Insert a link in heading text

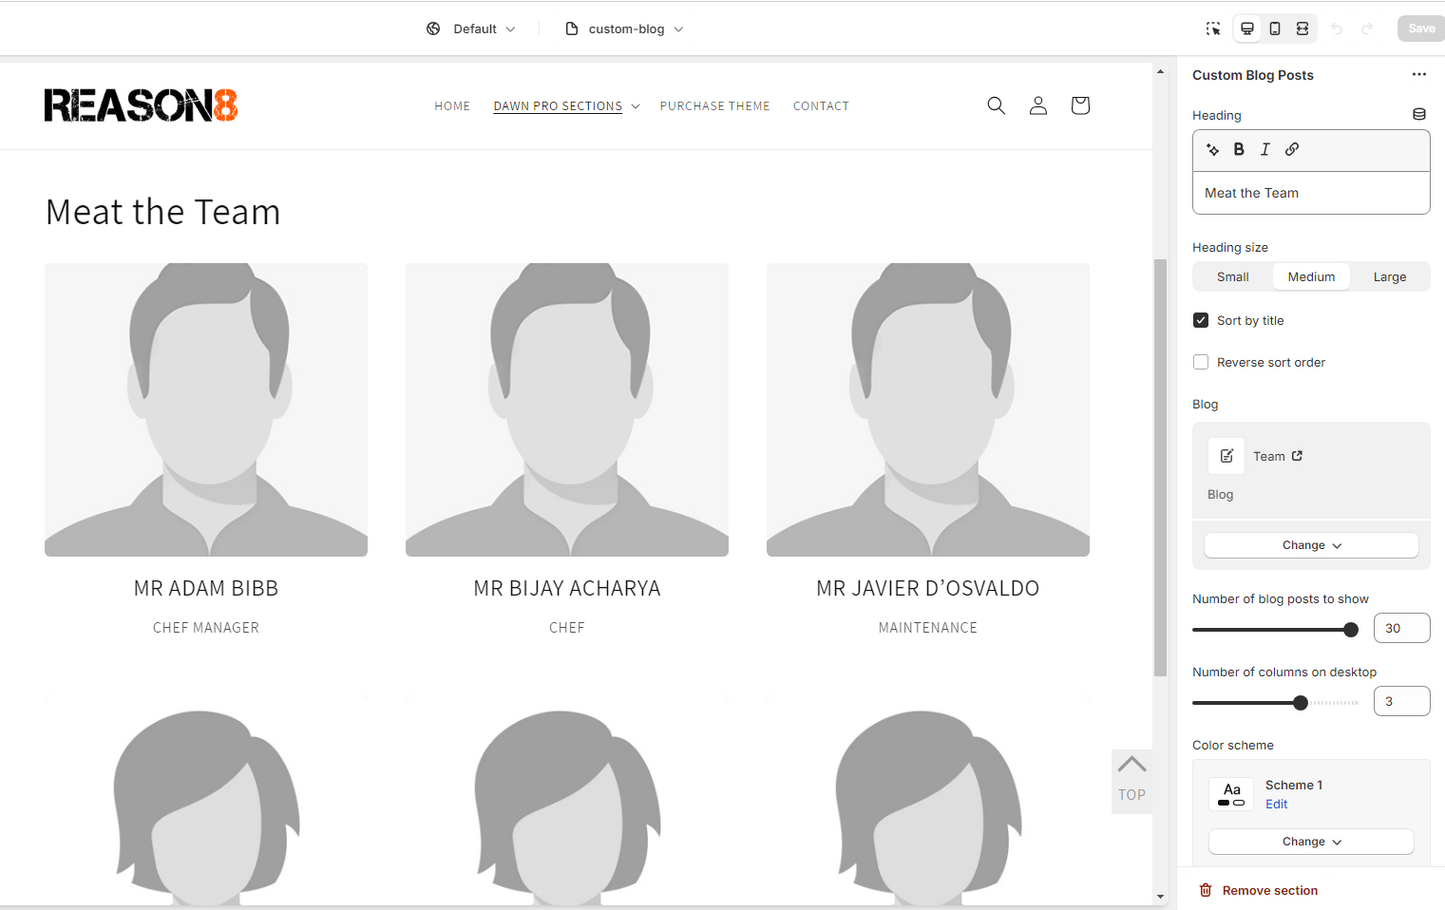(1292, 150)
